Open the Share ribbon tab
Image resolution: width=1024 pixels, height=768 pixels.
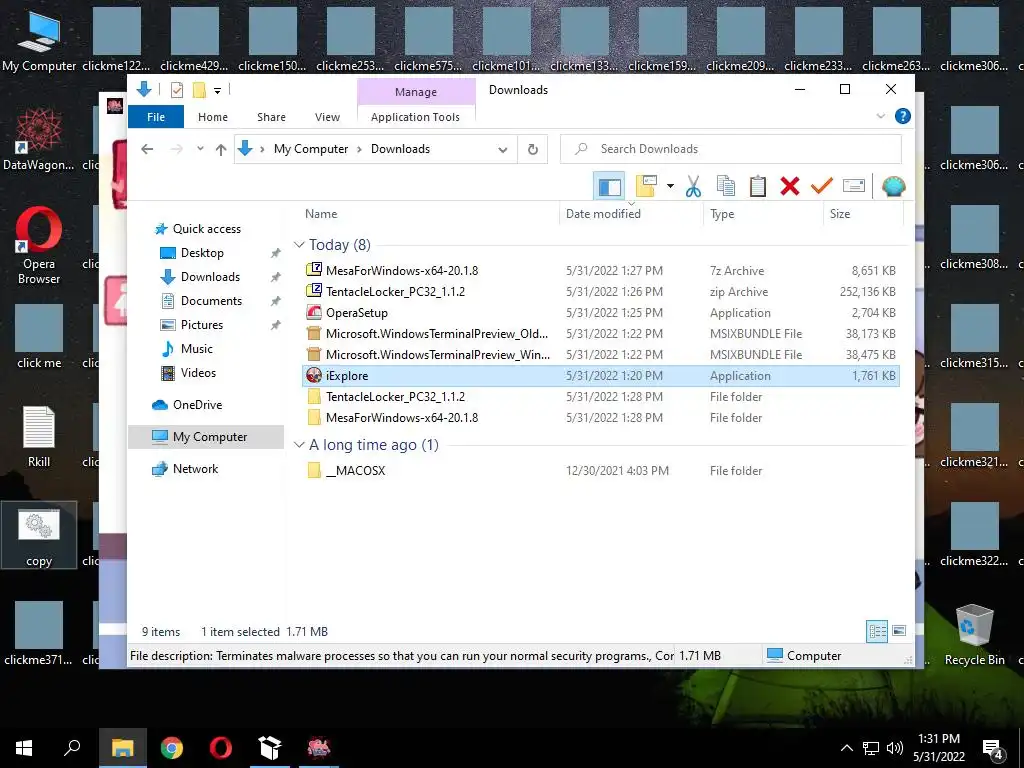(271, 117)
